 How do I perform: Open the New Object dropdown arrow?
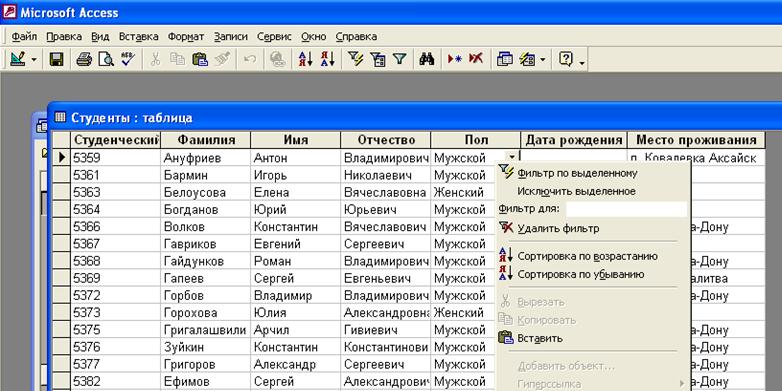[x=542, y=60]
